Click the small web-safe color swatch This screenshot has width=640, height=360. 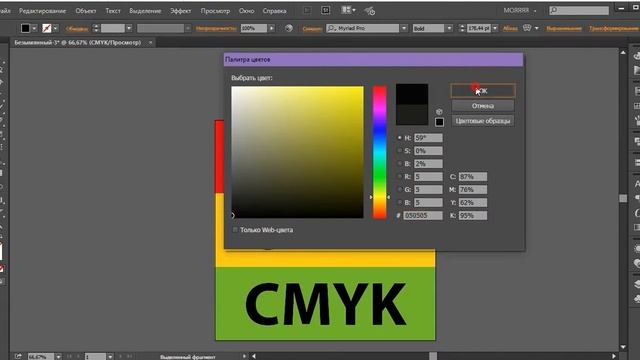point(439,122)
